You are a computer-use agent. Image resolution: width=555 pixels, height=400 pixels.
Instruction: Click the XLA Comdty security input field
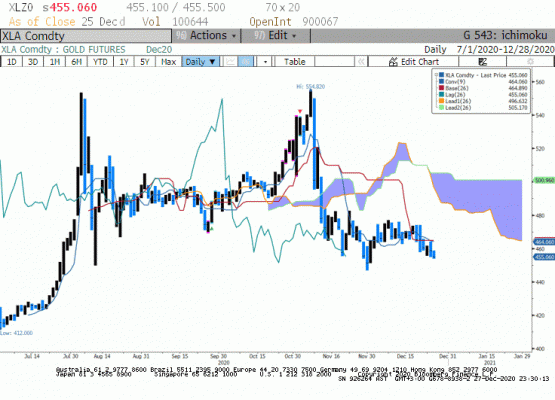tap(86, 36)
